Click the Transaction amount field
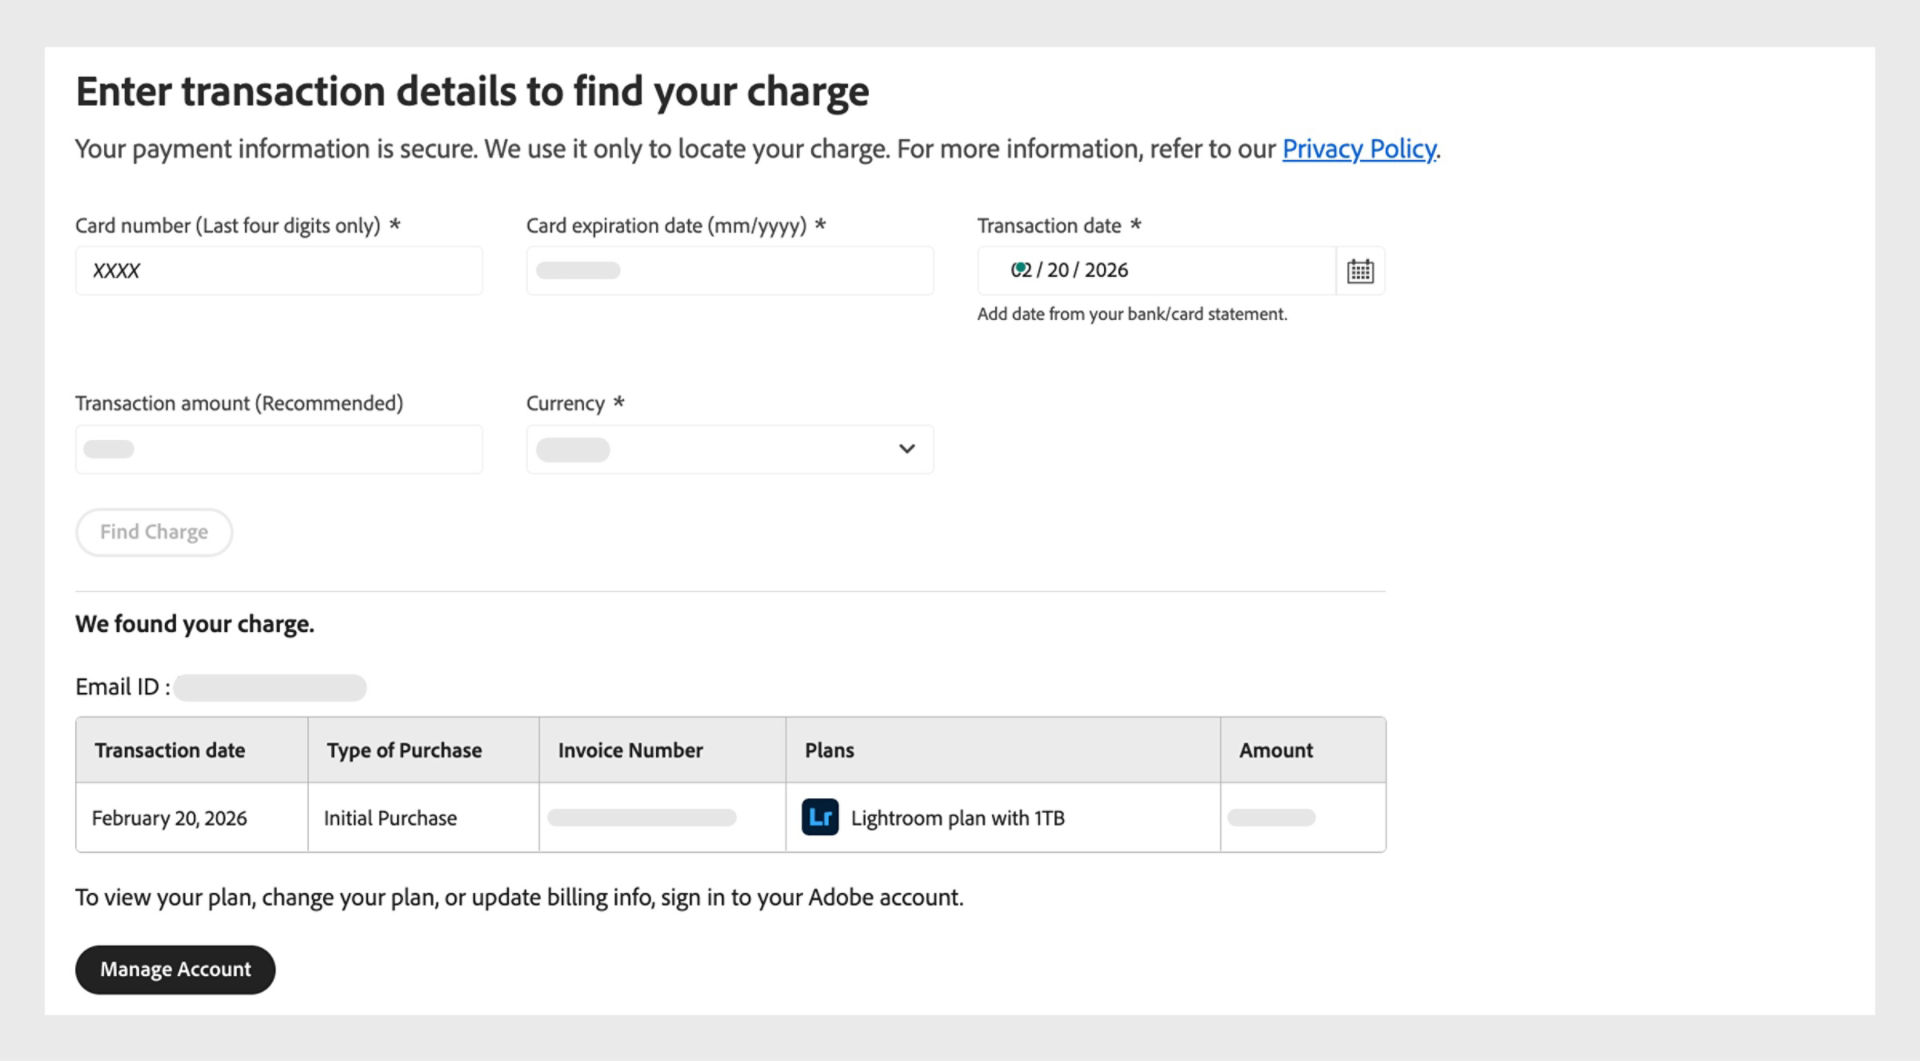Screen dimensions: 1920x1061 (x=278, y=449)
